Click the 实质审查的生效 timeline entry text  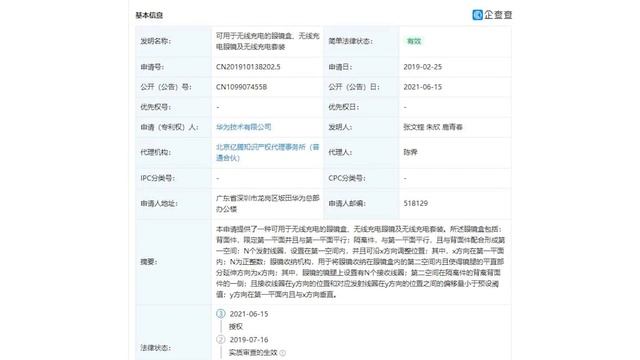coord(253,353)
